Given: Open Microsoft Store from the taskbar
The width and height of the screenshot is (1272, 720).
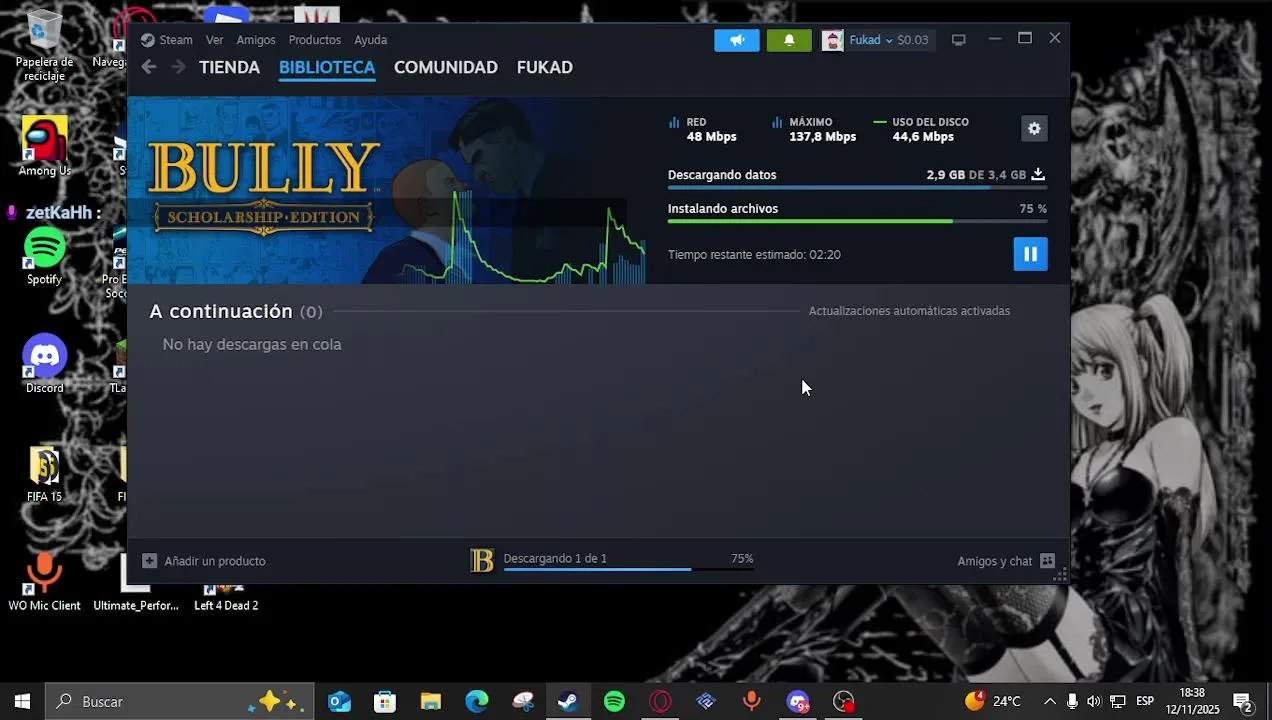Looking at the screenshot, I should (x=385, y=702).
